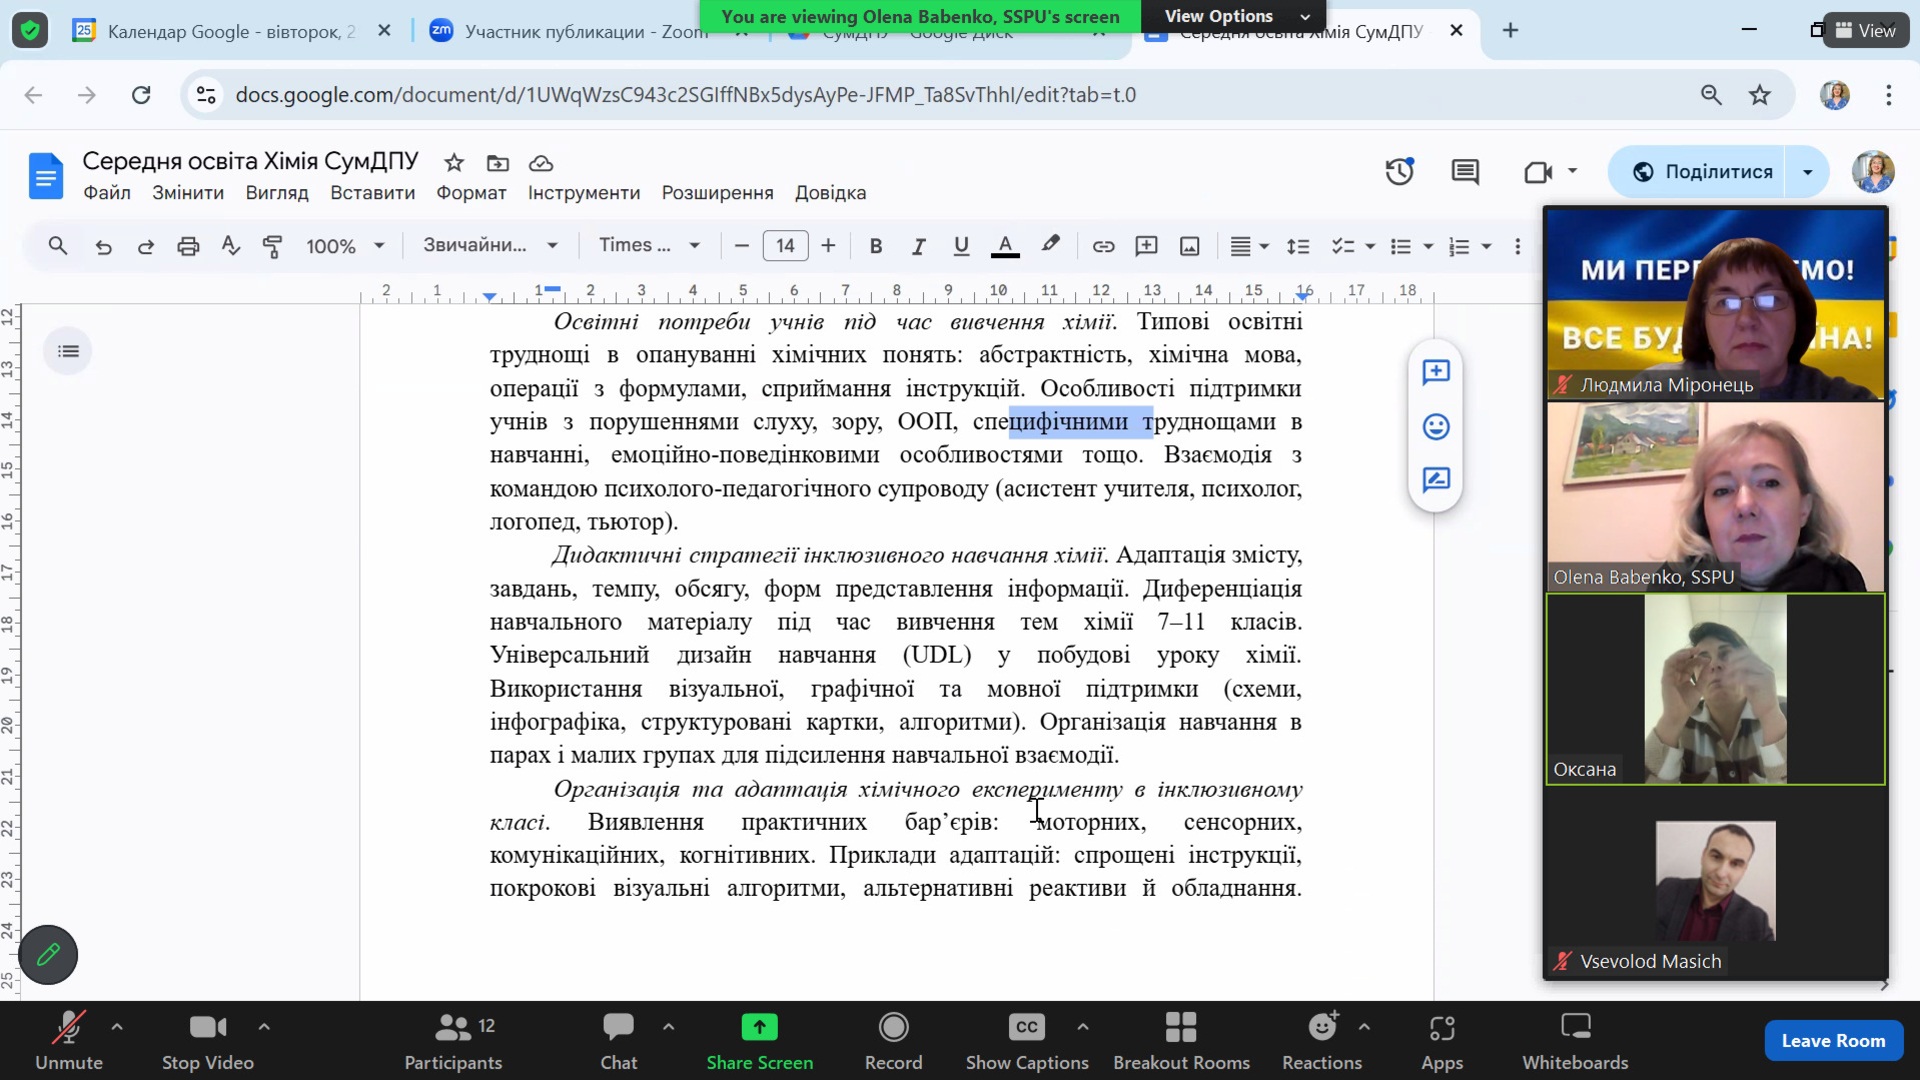The image size is (1920, 1080).
Task: Open the text color picker
Action: coord(1005,246)
